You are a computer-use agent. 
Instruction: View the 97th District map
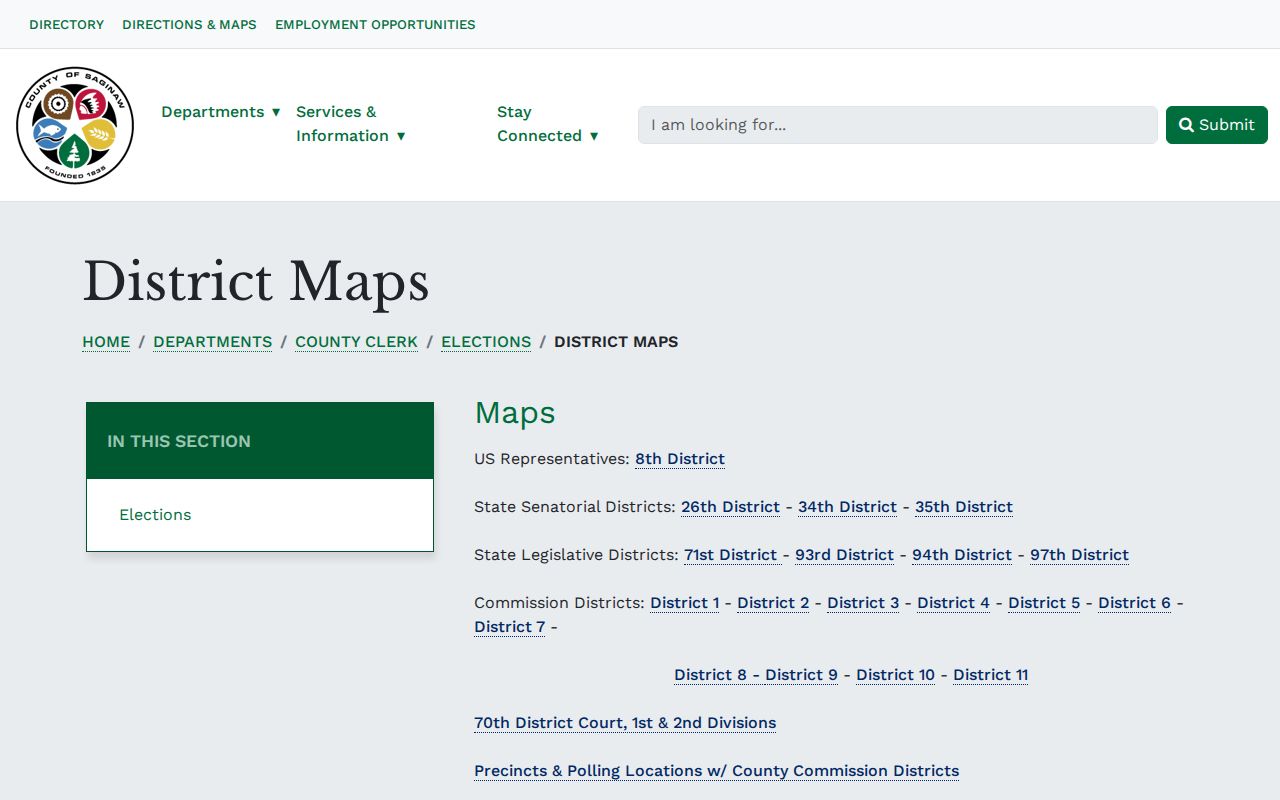1079,555
